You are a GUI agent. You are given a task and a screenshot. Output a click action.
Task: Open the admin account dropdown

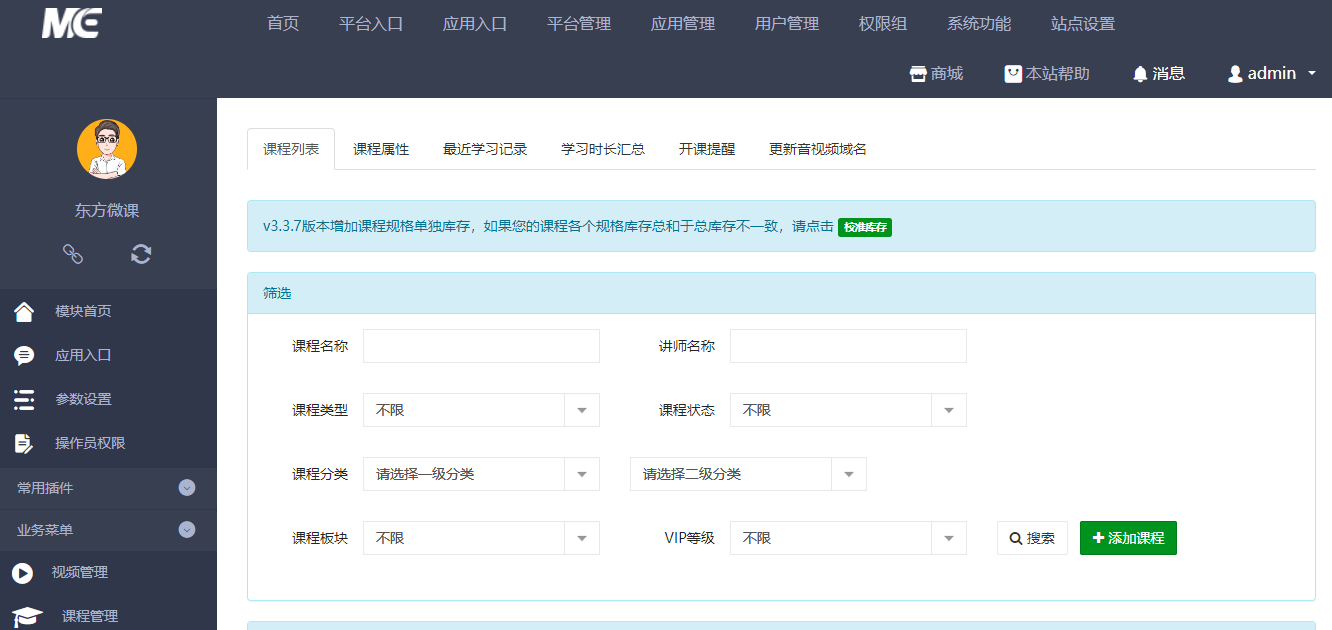point(1270,73)
